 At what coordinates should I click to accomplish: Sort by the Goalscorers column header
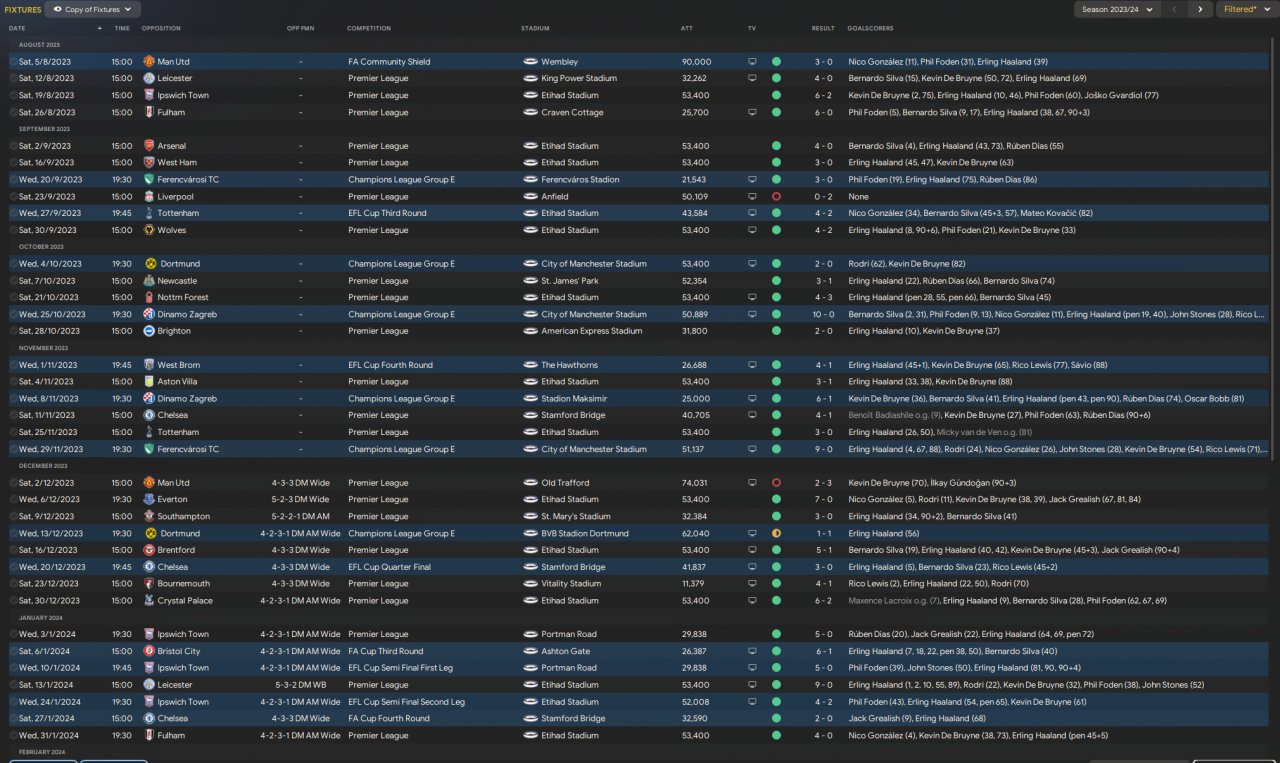(870, 28)
